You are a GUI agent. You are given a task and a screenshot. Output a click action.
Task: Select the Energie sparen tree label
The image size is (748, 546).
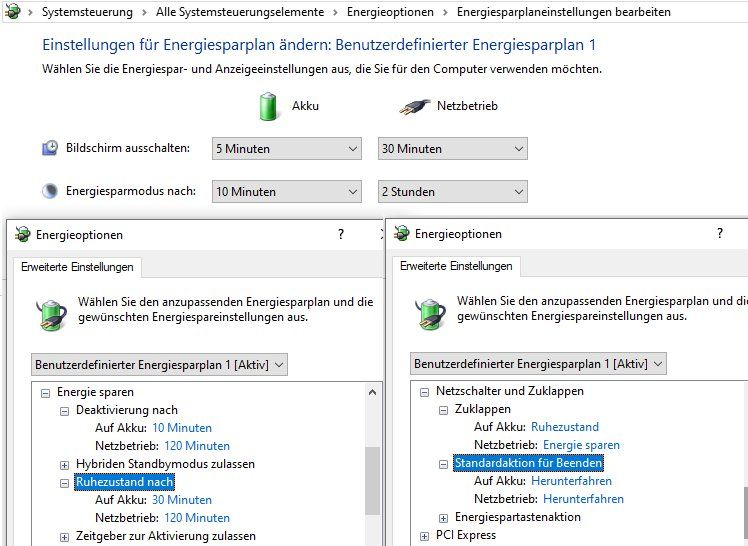[95, 392]
